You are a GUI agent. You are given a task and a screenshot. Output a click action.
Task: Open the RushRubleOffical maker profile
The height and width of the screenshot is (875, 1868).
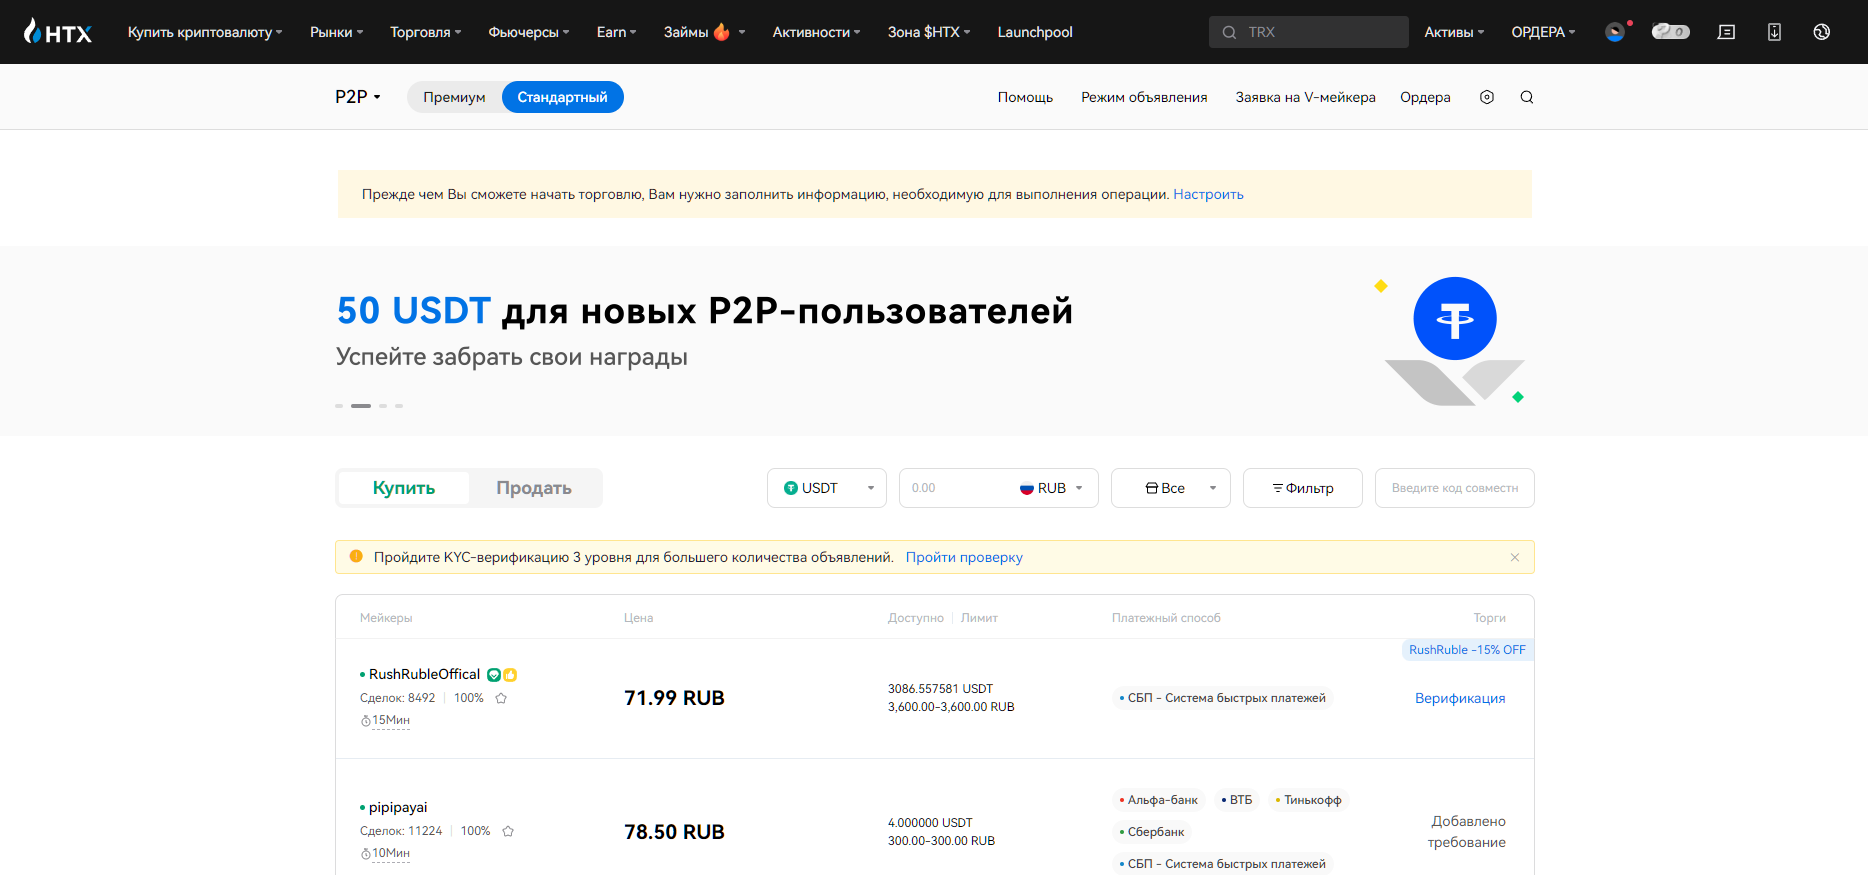[424, 674]
